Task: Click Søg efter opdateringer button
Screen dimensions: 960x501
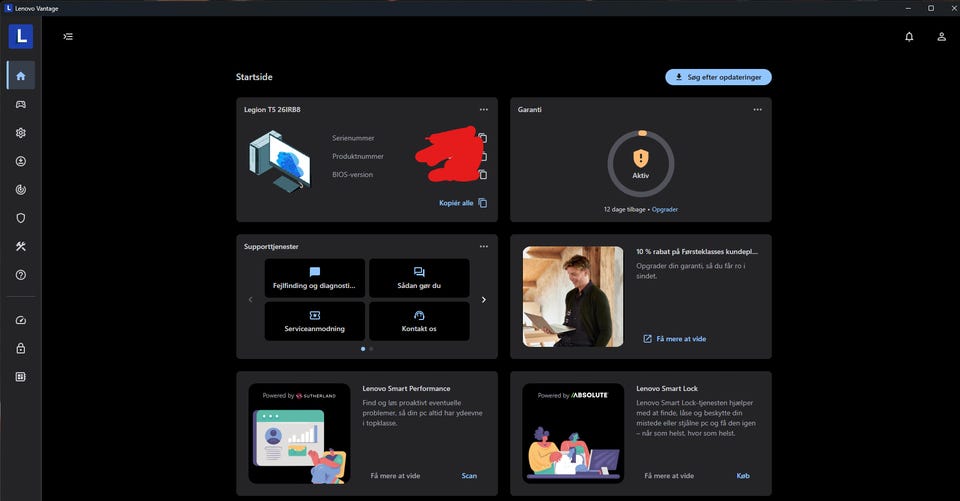Action: coord(718,77)
